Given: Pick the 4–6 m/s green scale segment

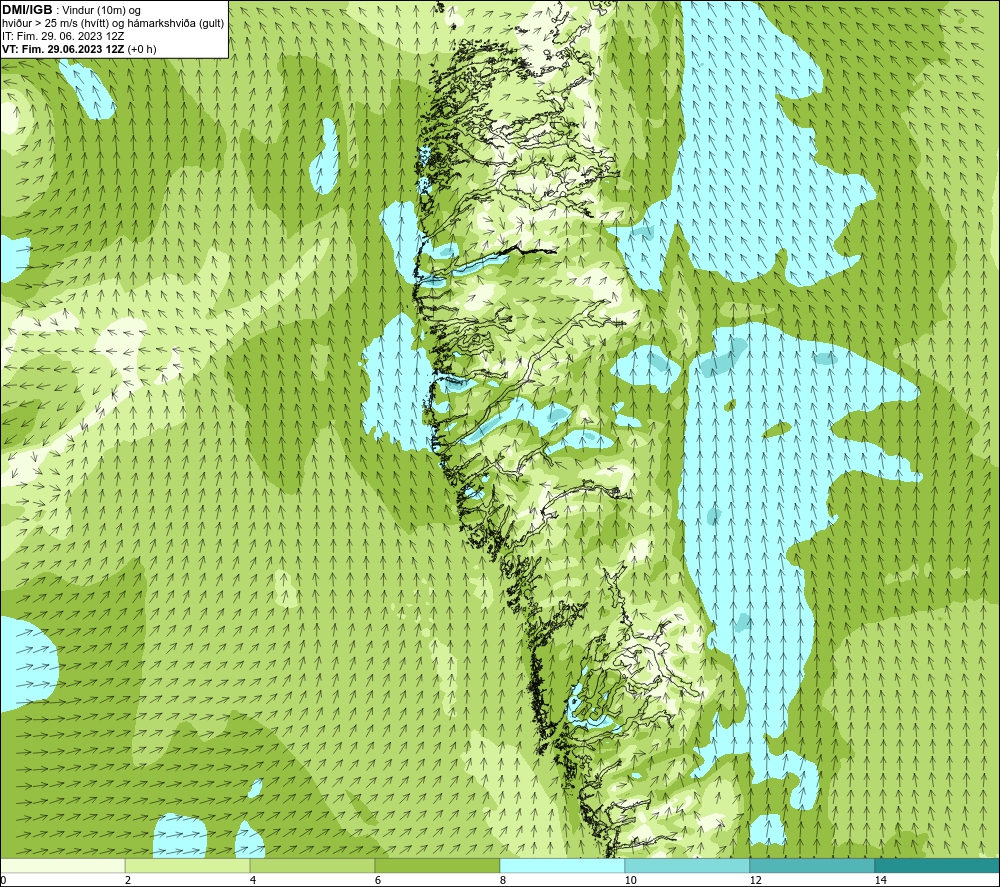Looking at the screenshot, I should [312, 865].
